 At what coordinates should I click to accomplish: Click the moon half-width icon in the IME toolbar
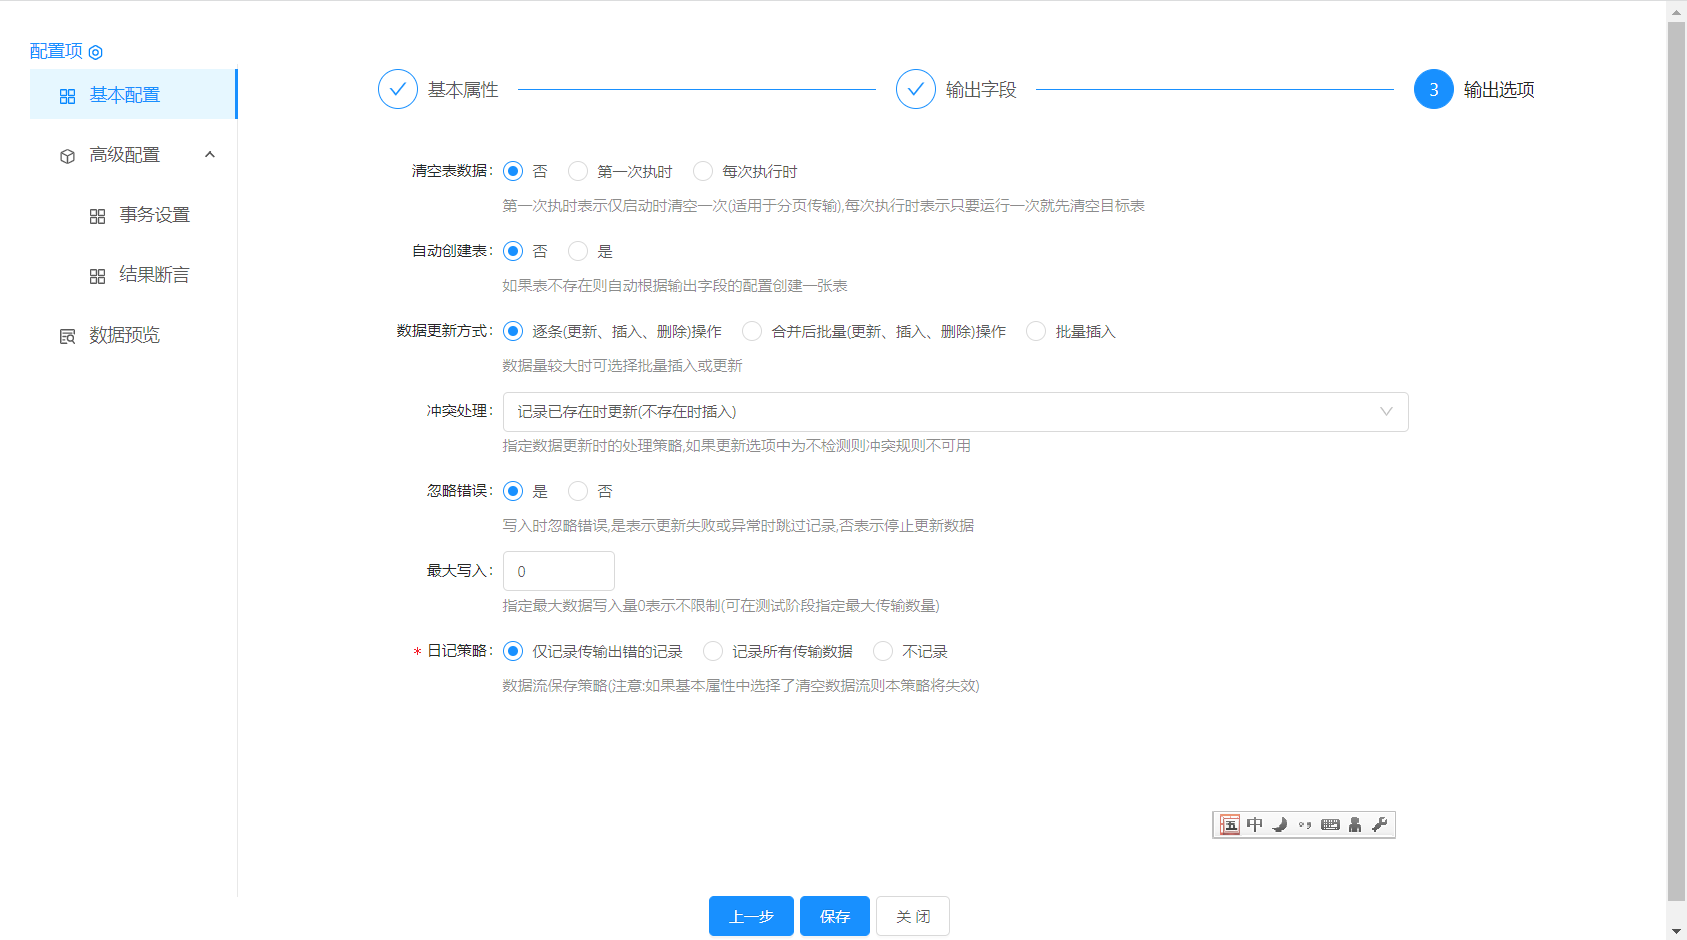coord(1279,825)
